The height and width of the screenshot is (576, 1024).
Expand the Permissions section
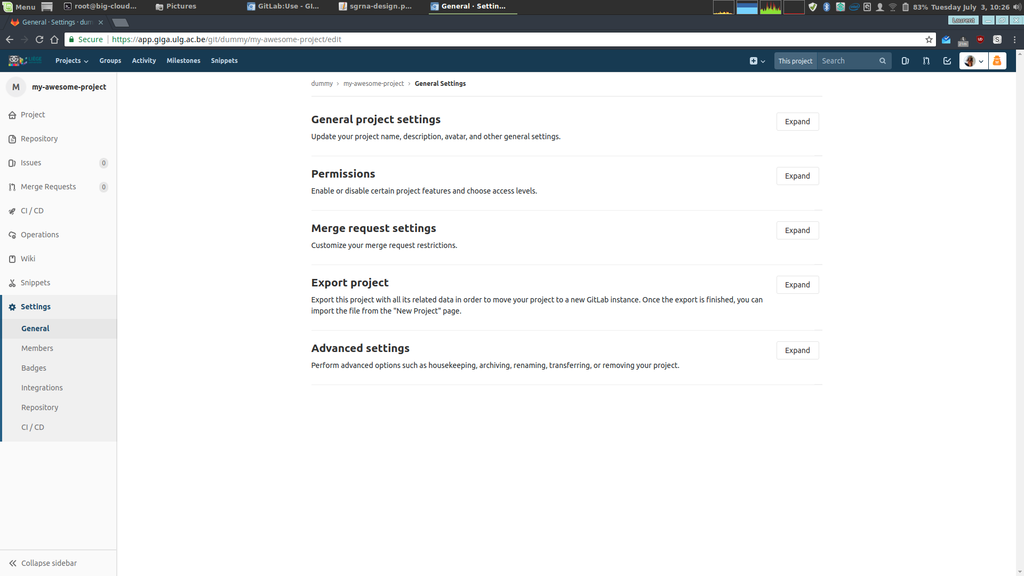(797, 176)
